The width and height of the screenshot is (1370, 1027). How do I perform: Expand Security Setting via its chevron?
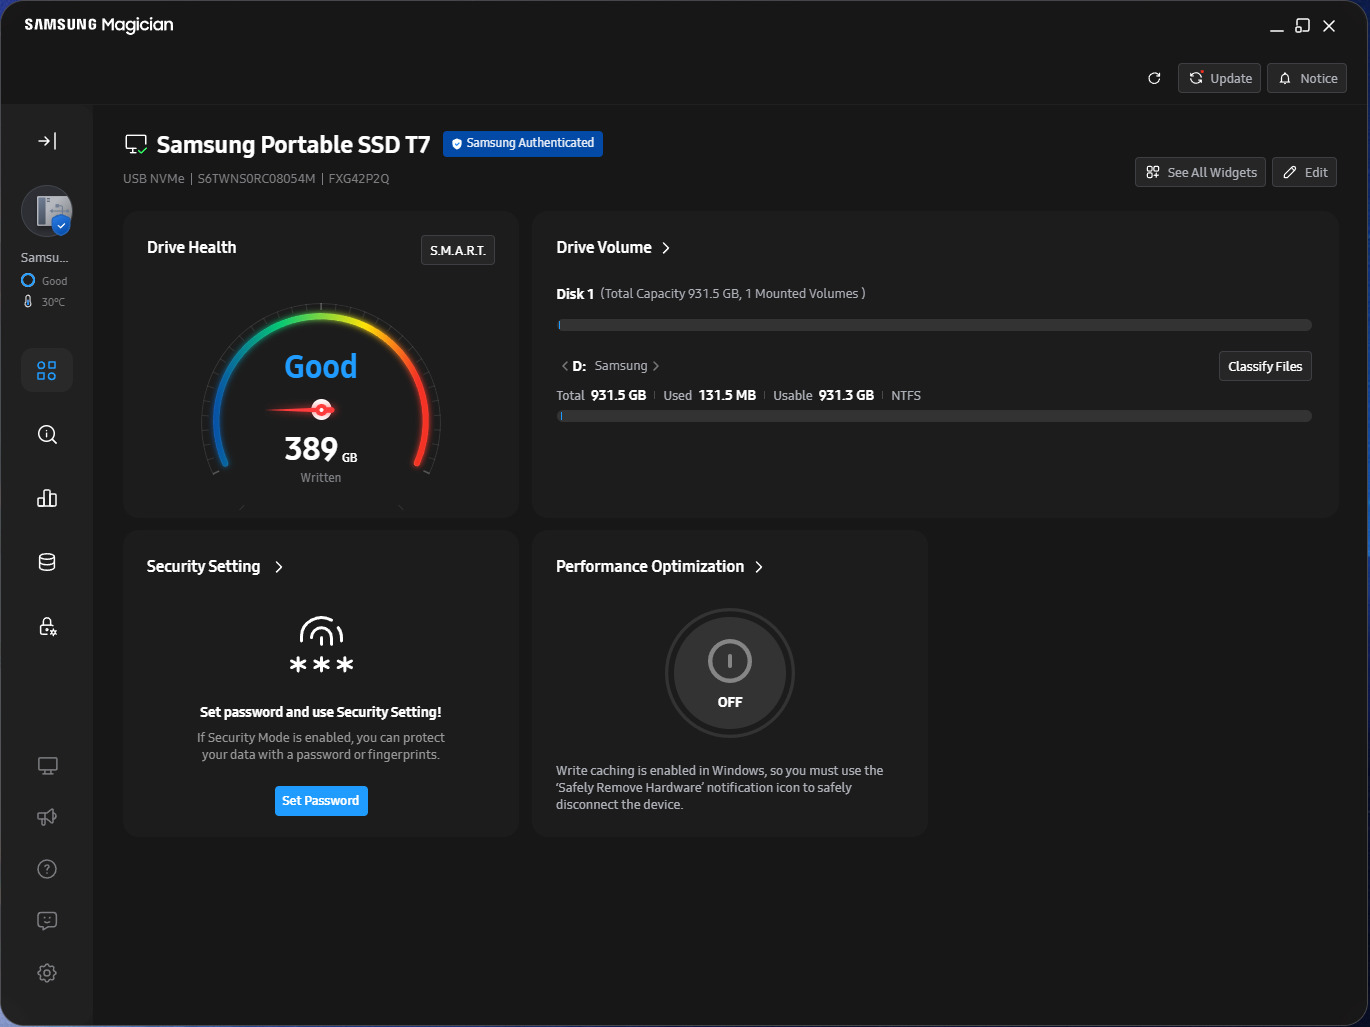[279, 567]
